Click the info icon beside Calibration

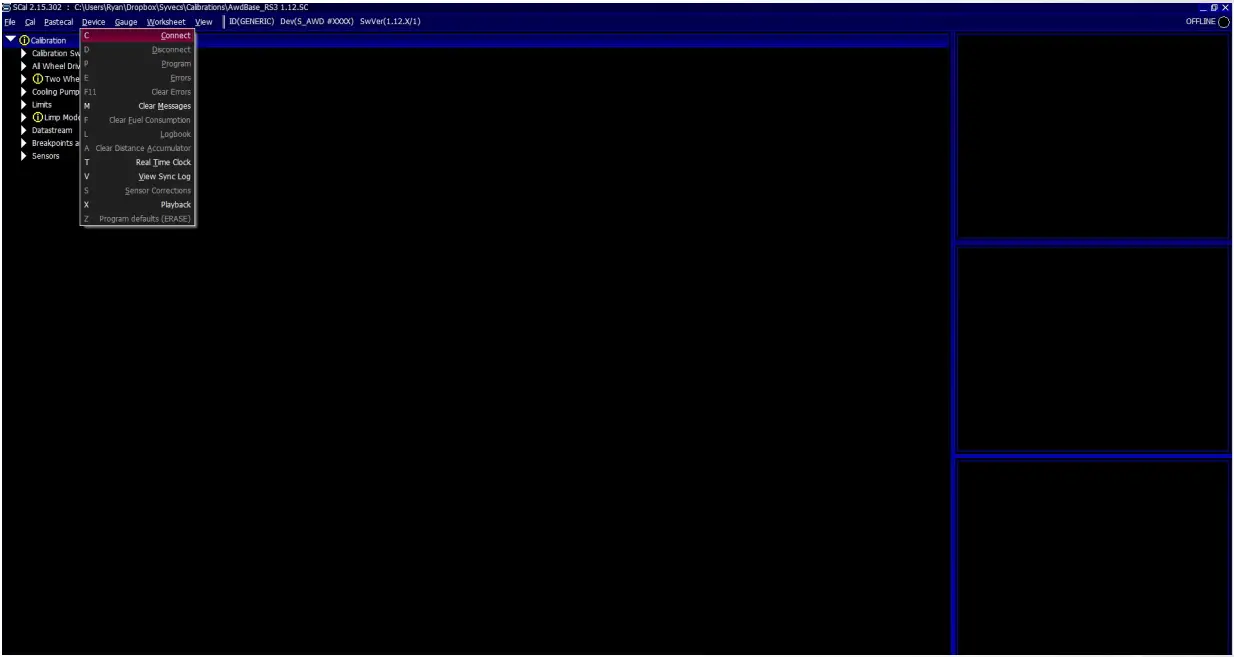click(x=24, y=40)
